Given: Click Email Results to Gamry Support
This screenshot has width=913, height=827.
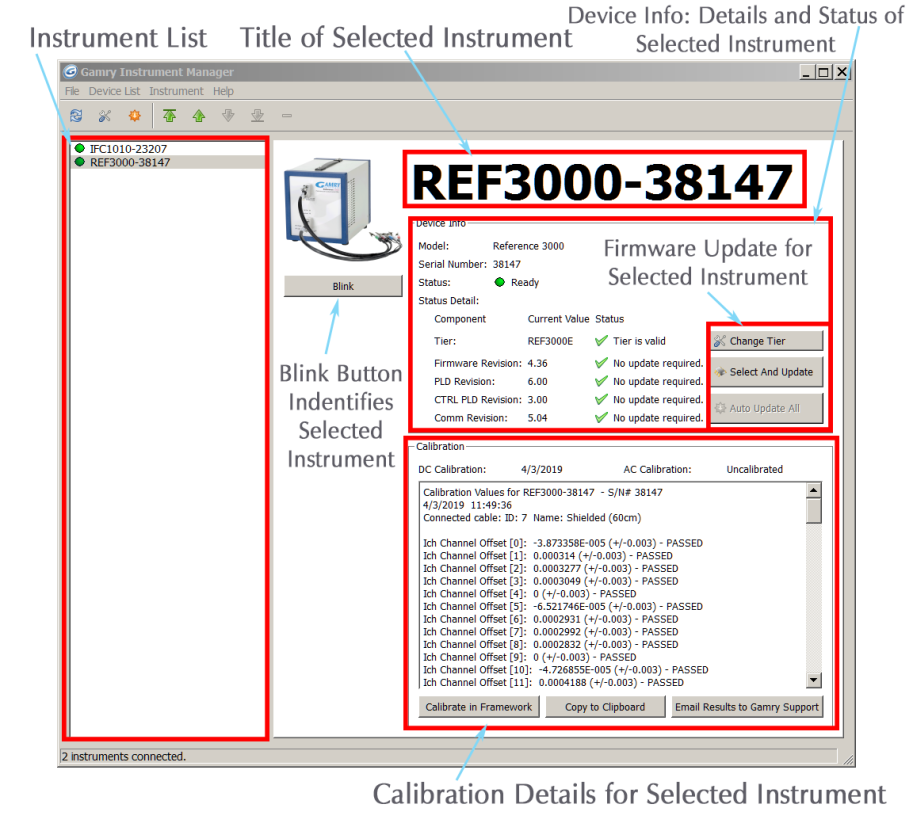Looking at the screenshot, I should click(747, 707).
